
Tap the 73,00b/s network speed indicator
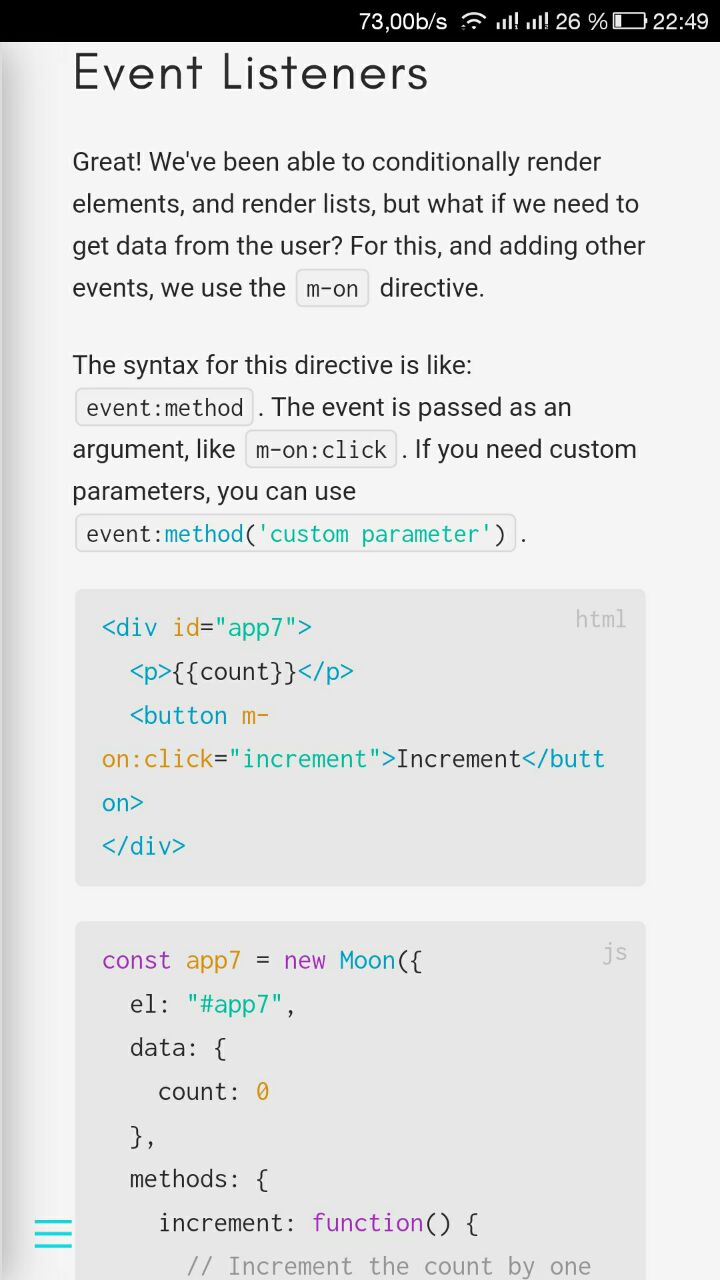click(402, 21)
